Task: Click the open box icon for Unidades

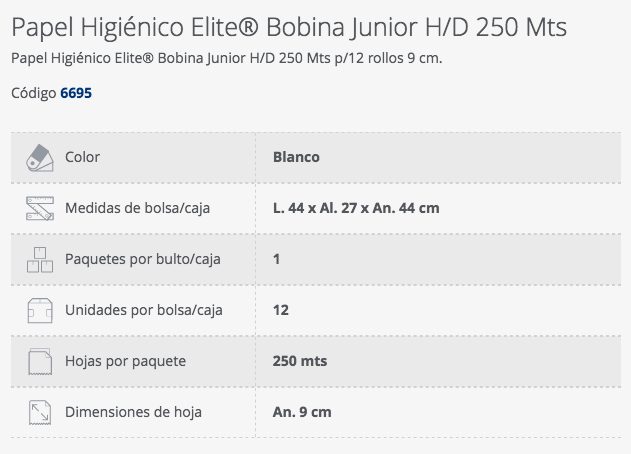Action: point(40,310)
